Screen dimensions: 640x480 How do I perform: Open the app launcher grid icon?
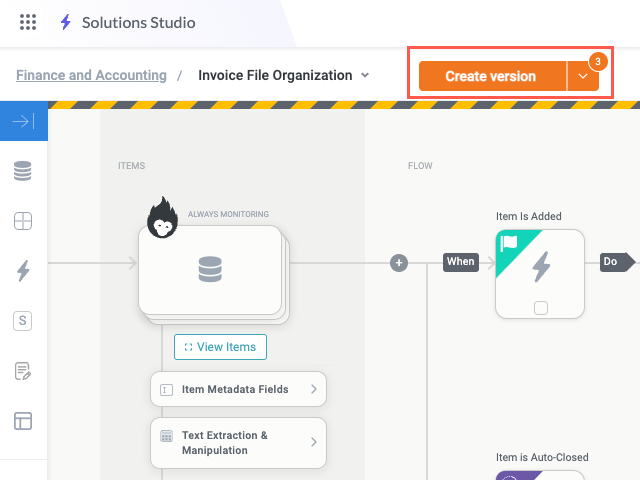[x=28, y=22]
